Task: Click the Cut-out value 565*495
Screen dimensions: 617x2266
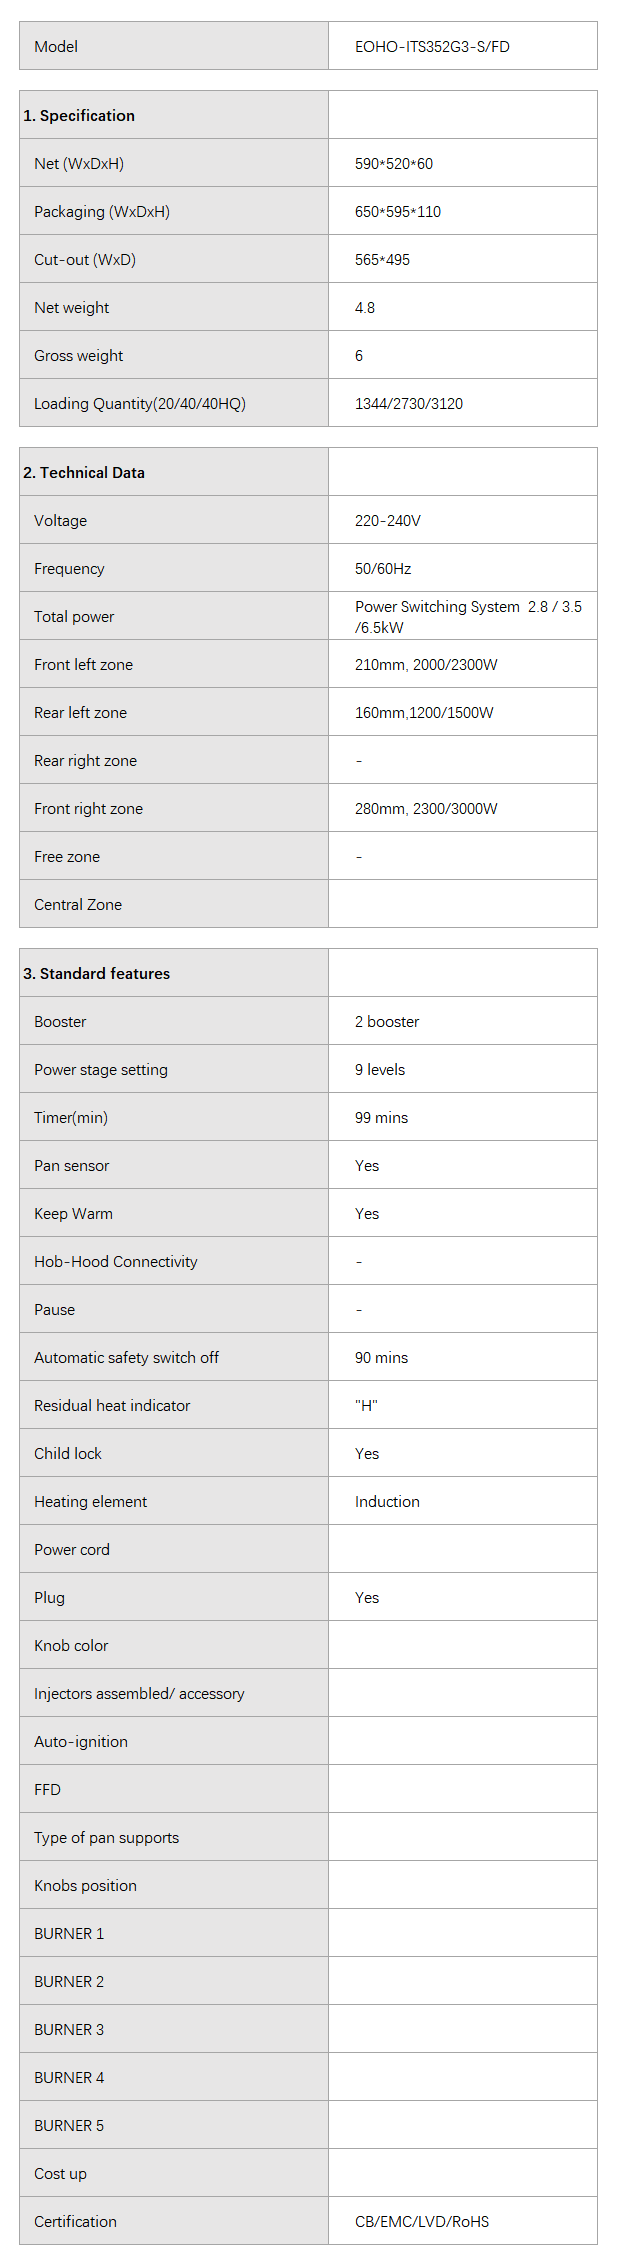Action: 382,260
